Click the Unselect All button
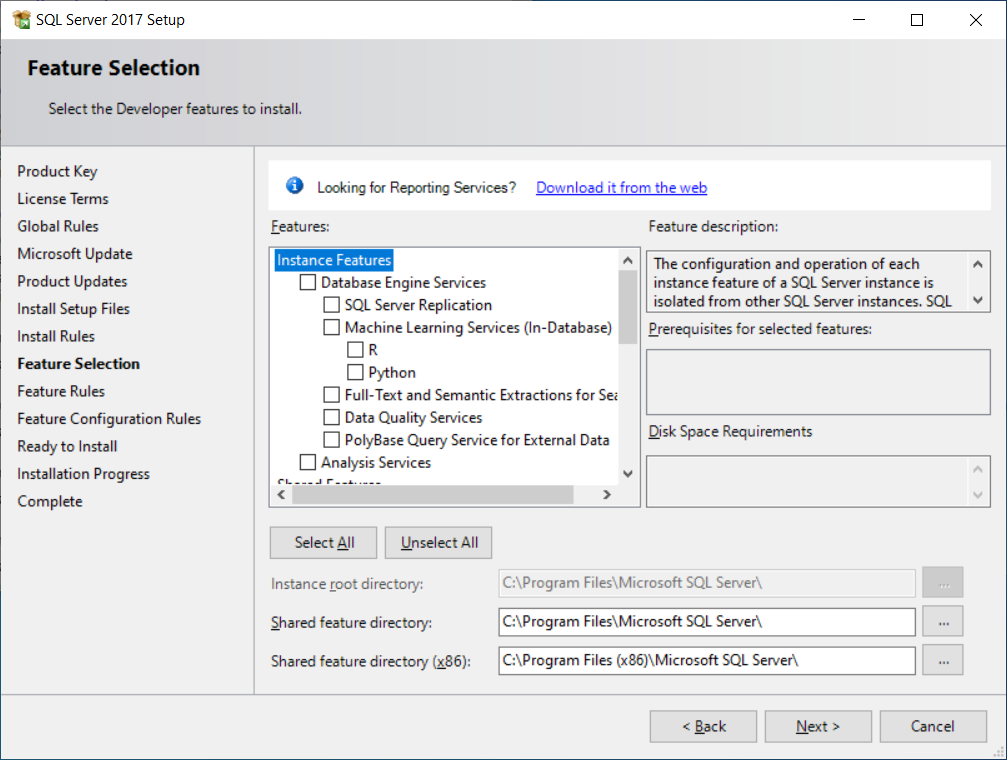This screenshot has width=1007, height=760. pyautogui.click(x=439, y=543)
